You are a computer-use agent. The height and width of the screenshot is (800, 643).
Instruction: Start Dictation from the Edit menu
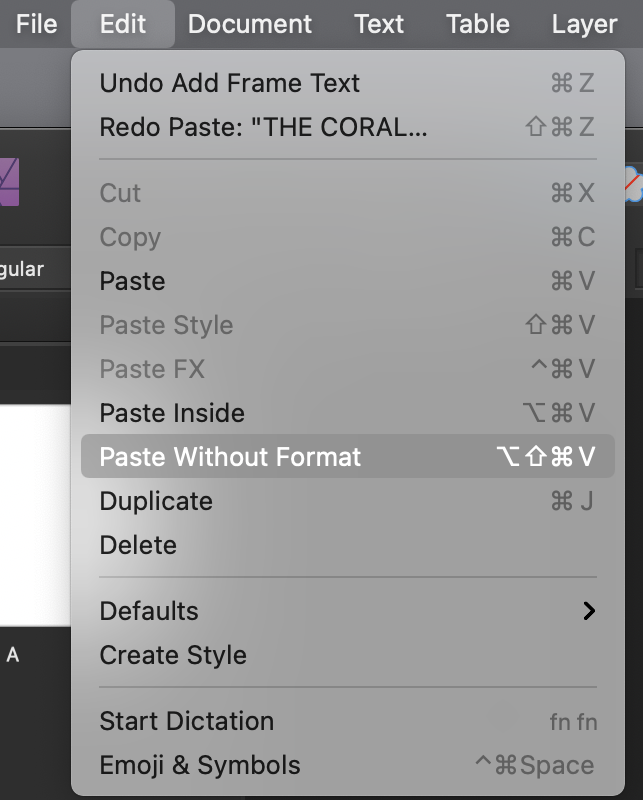[x=186, y=721]
